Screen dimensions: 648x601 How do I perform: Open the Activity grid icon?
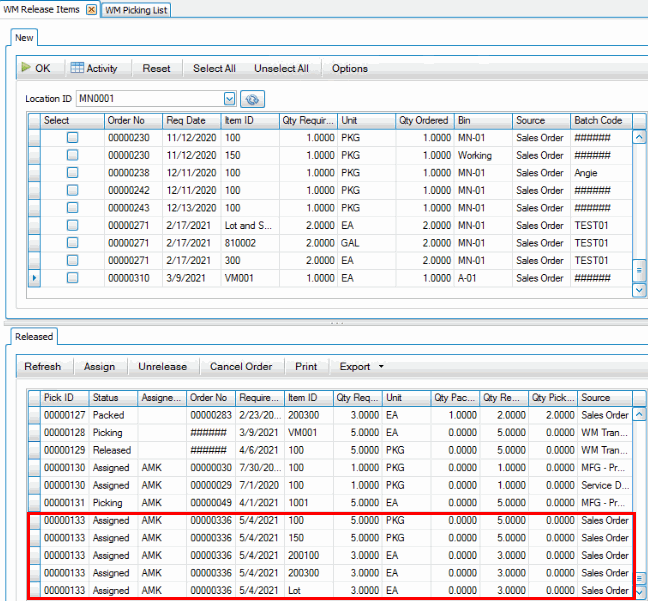click(77, 69)
